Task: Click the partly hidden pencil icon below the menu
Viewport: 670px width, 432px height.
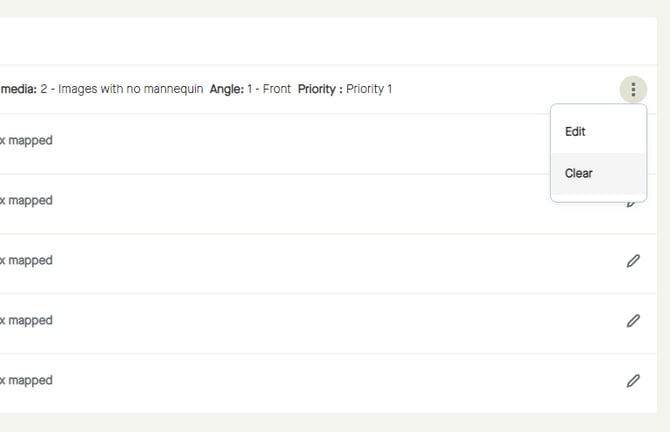Action: pyautogui.click(x=631, y=204)
